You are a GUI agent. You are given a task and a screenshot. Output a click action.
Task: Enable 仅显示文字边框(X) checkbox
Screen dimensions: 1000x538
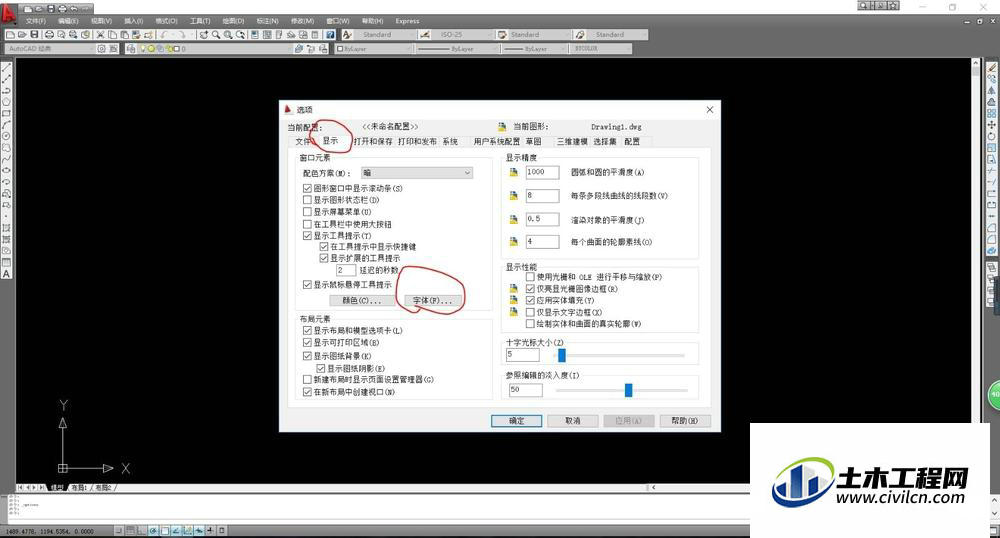pyautogui.click(x=530, y=312)
